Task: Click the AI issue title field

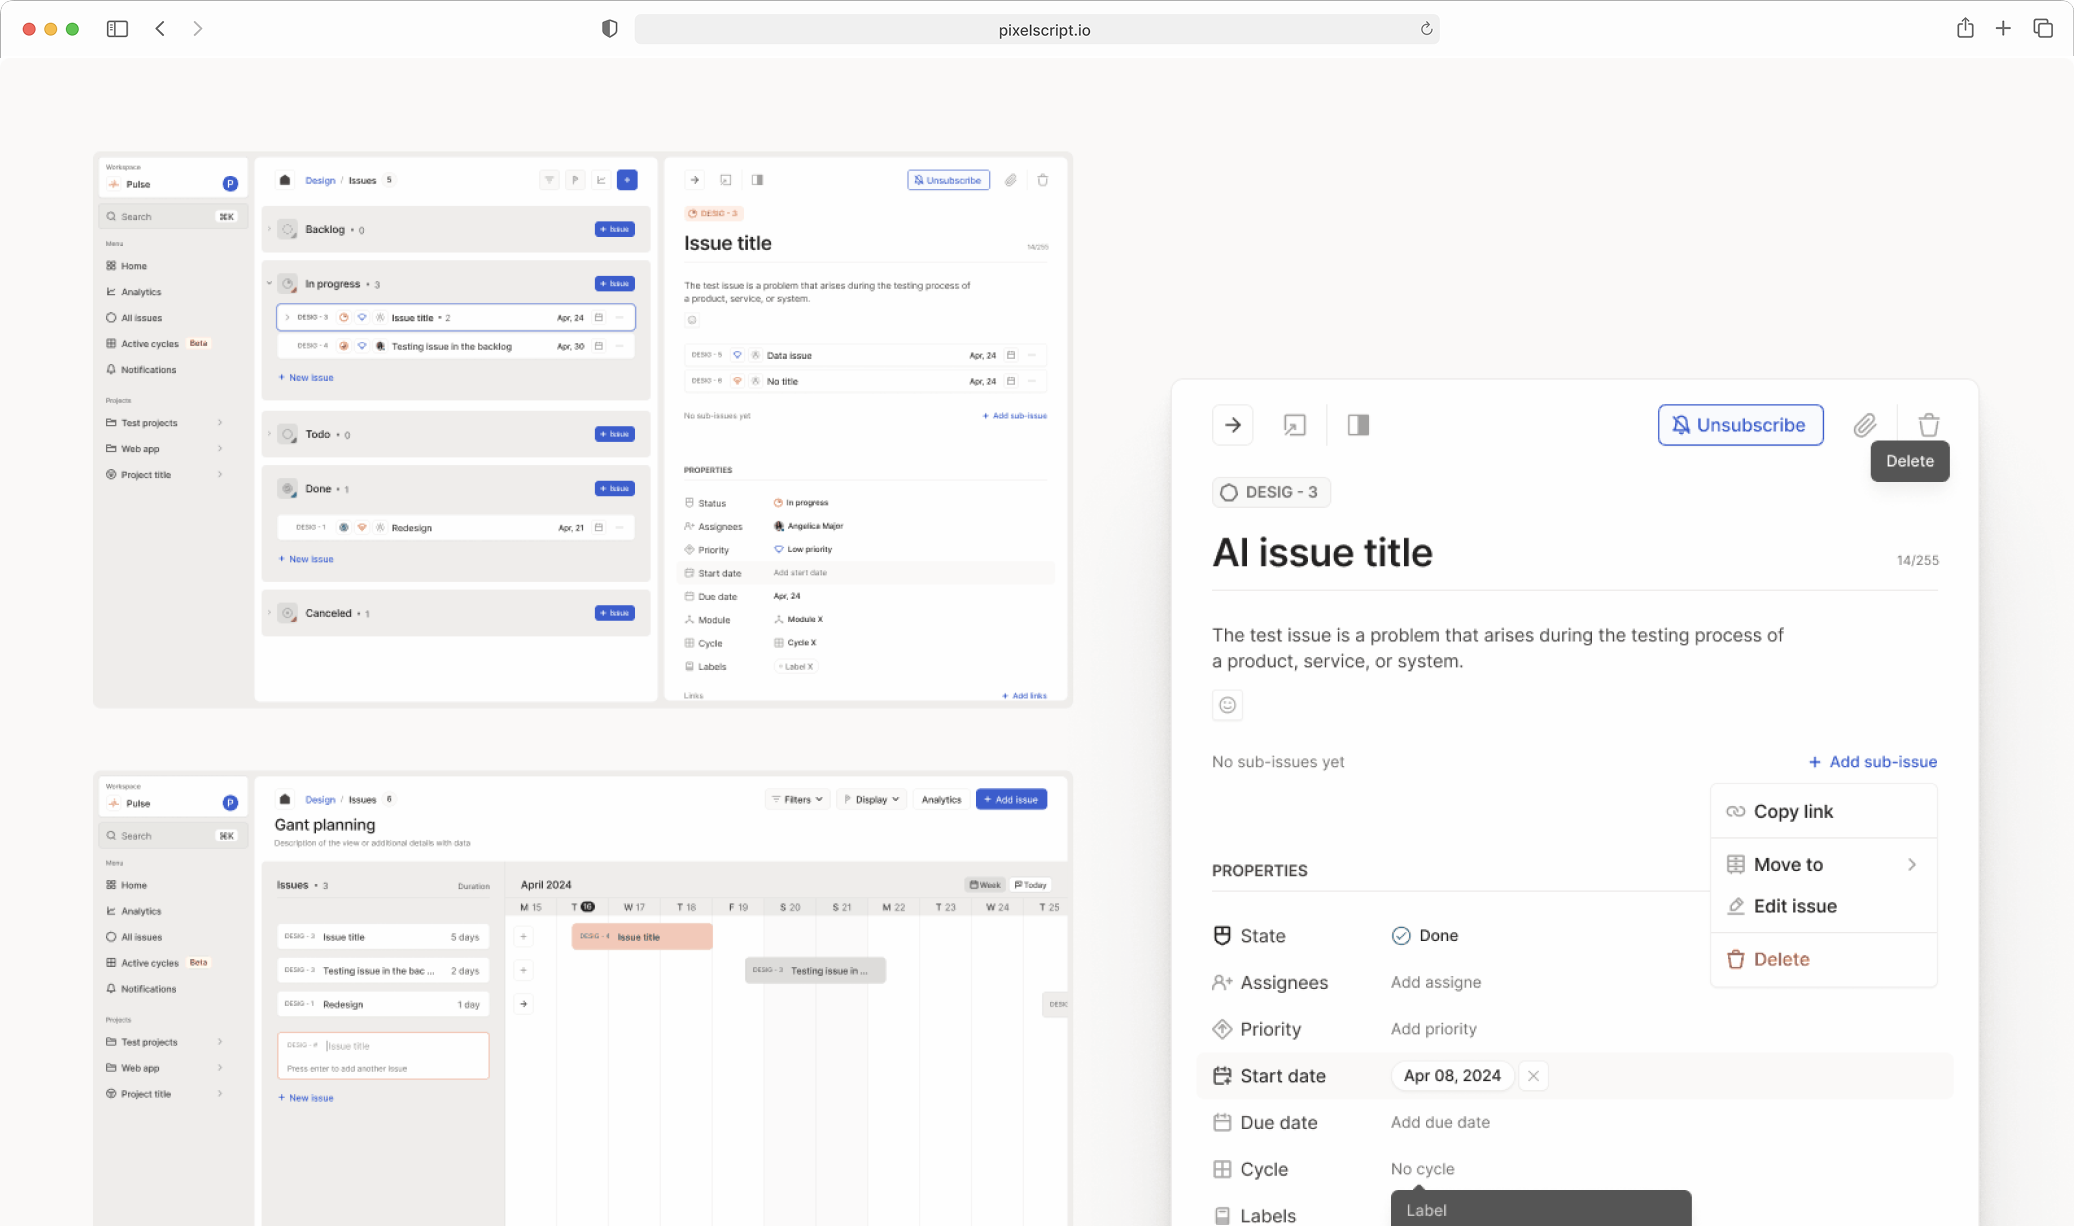Action: [1322, 553]
